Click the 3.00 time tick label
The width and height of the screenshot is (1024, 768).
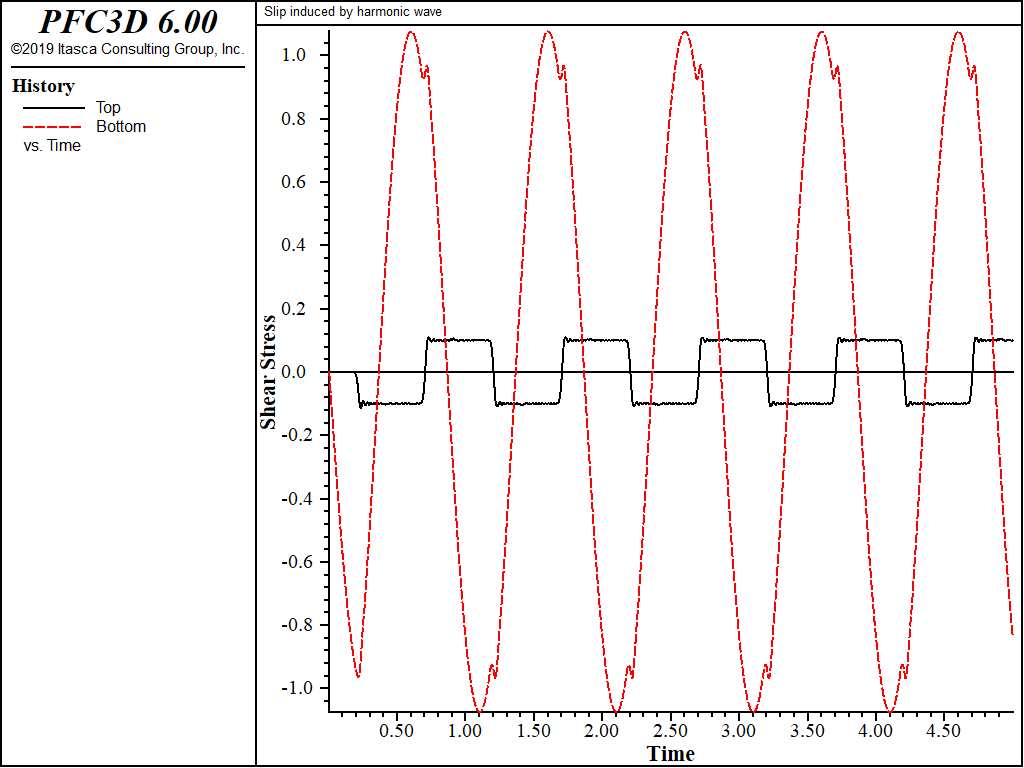tap(739, 731)
